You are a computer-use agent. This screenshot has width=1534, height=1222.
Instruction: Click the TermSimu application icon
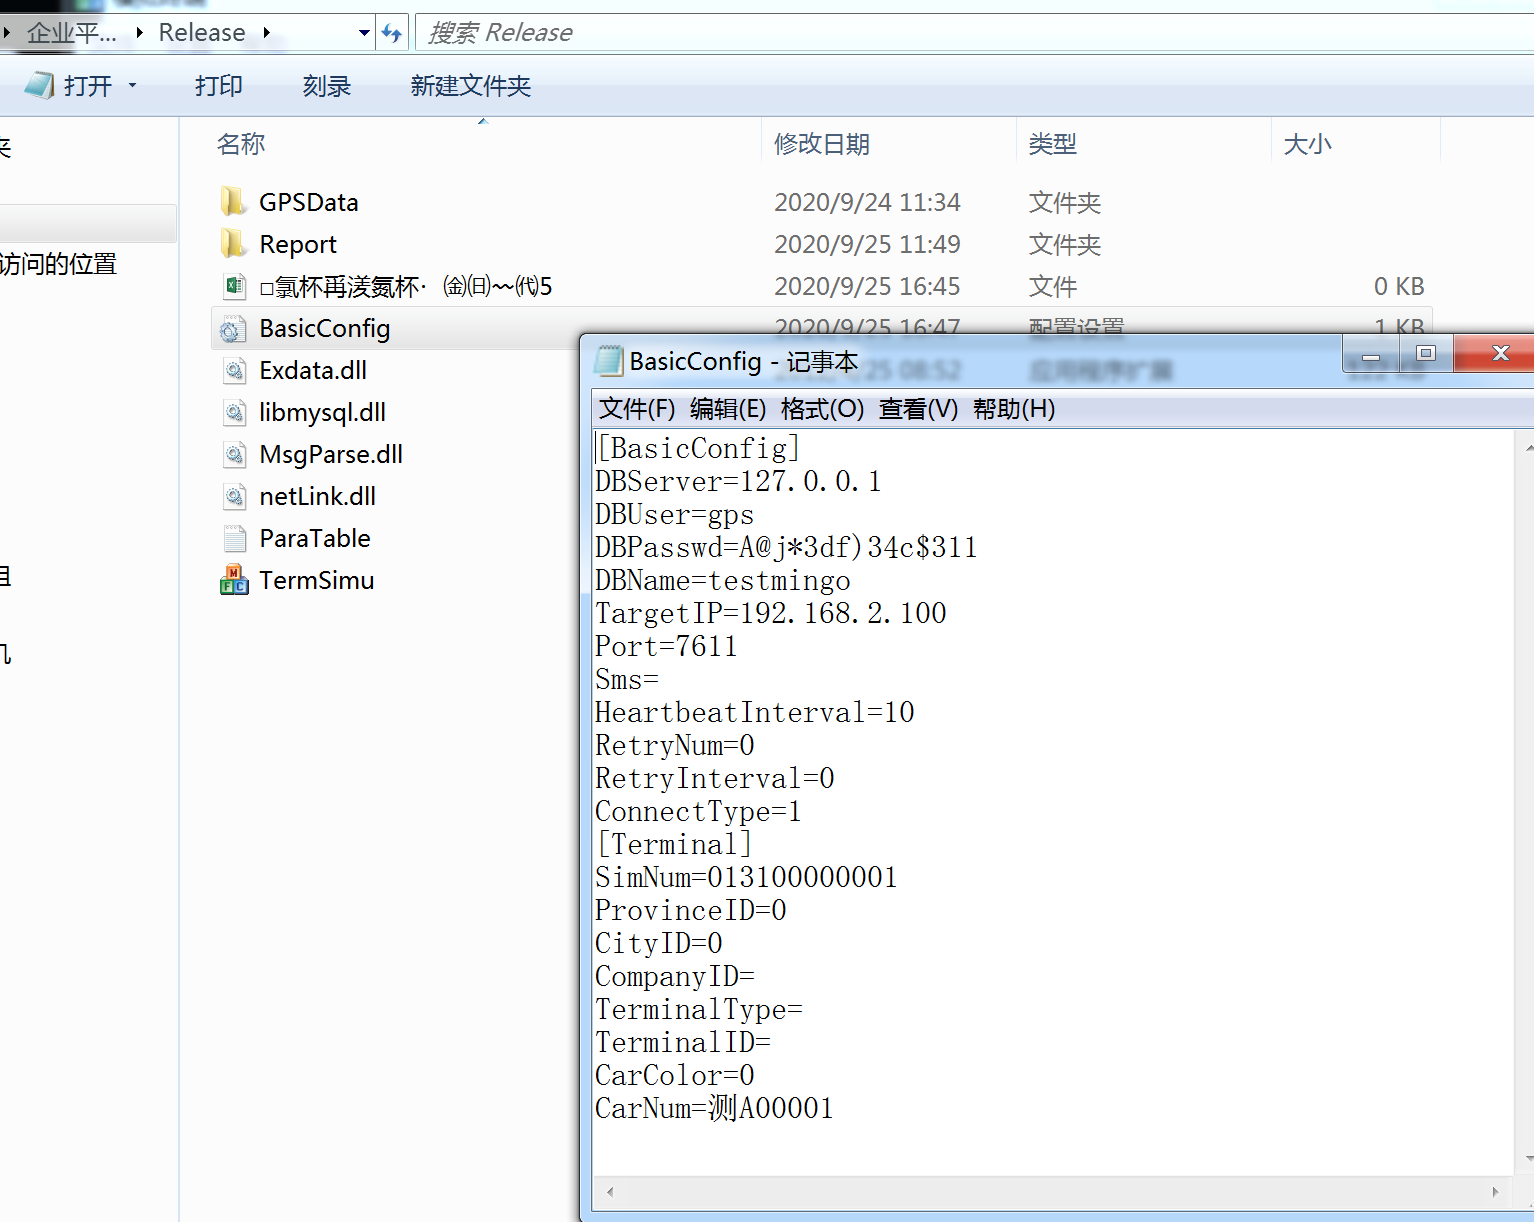pos(234,580)
